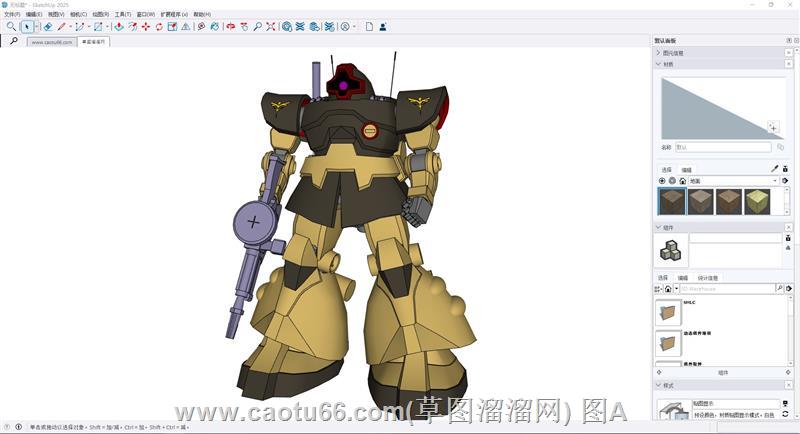This screenshot has height=434, width=800.
Task: Pick the Eraser tool
Action: click(47, 27)
